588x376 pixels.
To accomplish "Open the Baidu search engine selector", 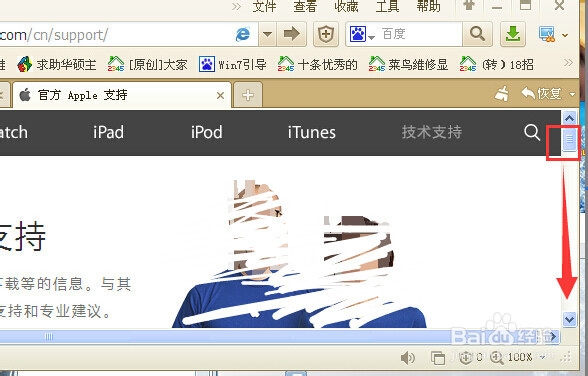I will tap(362, 34).
